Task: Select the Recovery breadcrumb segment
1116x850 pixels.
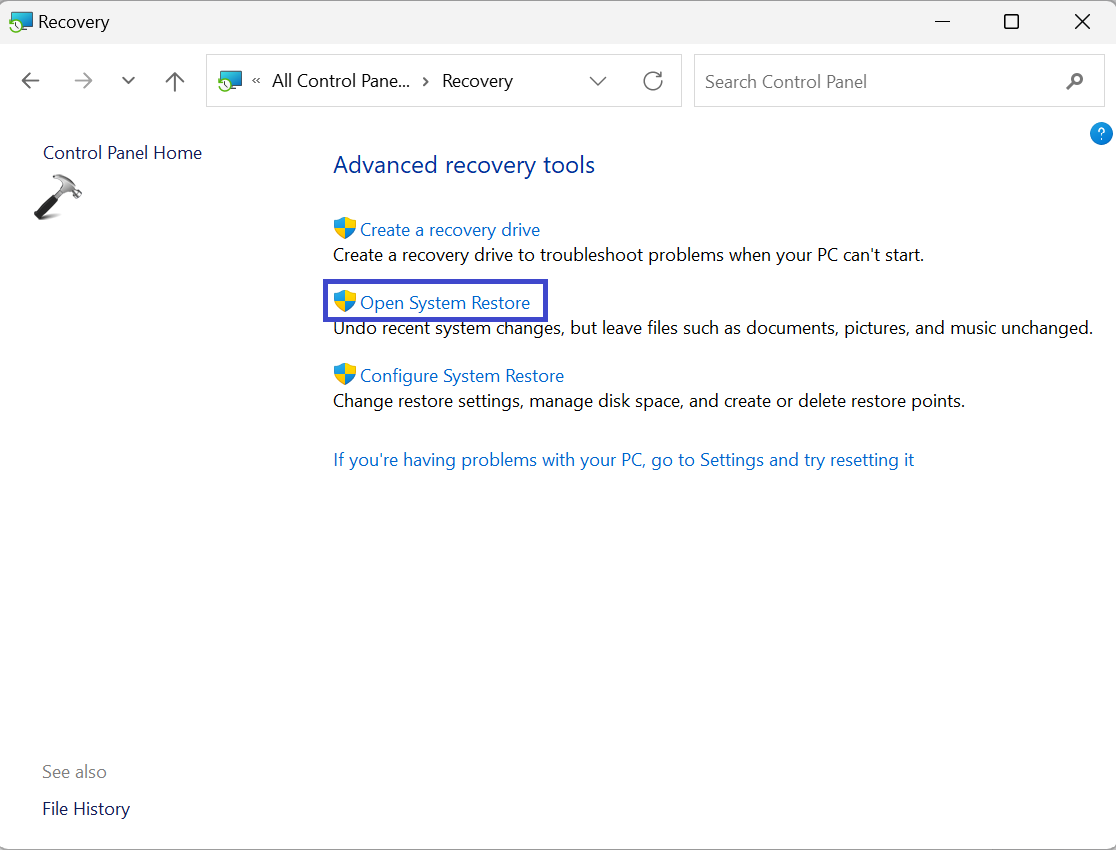Action: click(477, 81)
